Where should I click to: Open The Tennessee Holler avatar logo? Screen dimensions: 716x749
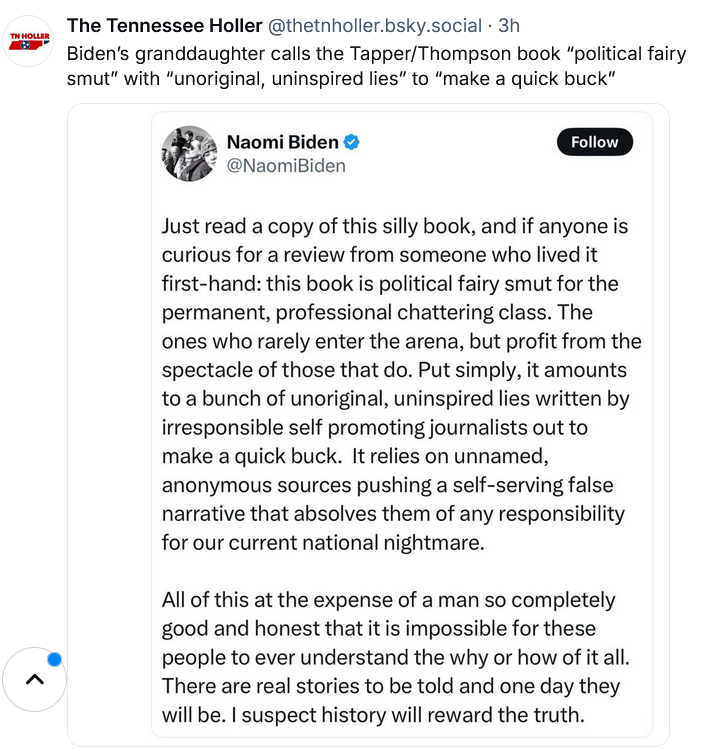point(29,41)
